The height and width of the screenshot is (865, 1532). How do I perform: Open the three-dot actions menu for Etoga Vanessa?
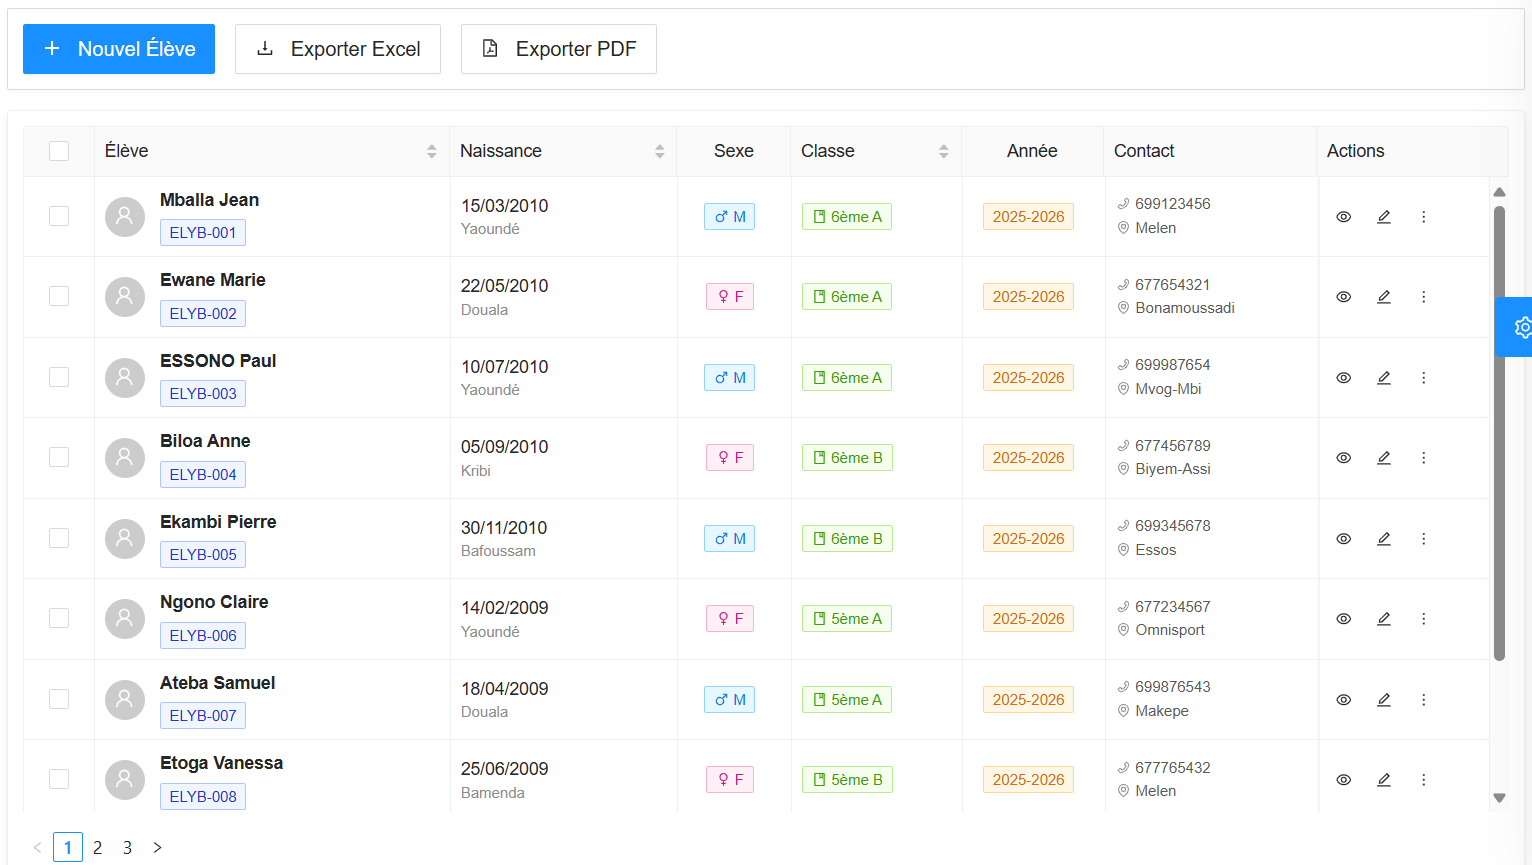(x=1423, y=779)
